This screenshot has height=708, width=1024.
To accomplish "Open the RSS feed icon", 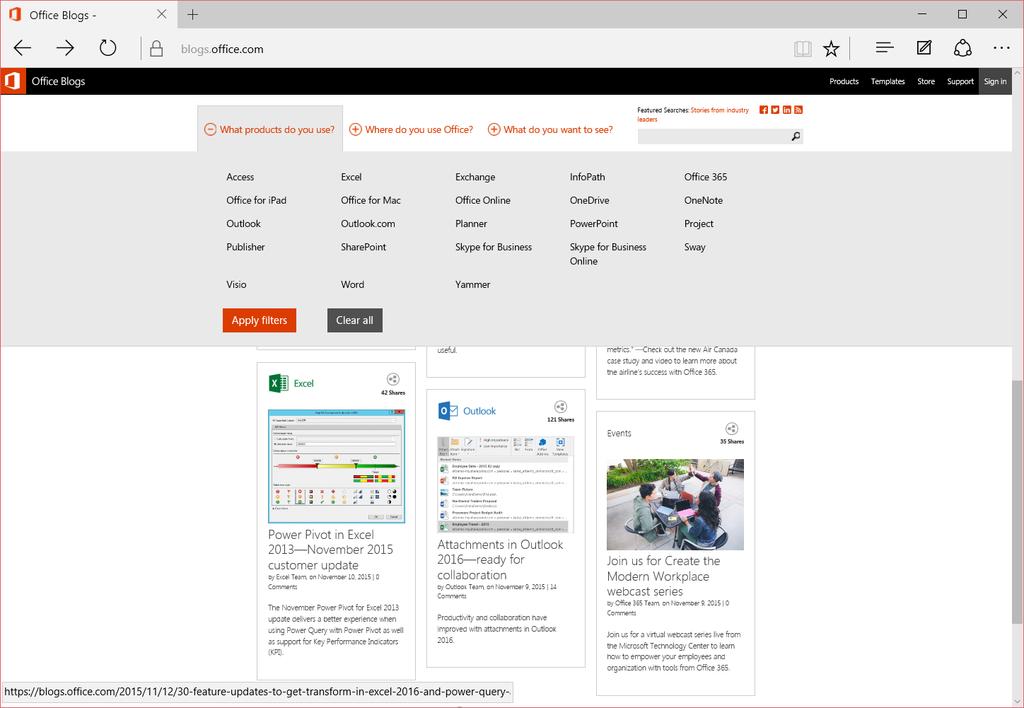I will coord(798,110).
